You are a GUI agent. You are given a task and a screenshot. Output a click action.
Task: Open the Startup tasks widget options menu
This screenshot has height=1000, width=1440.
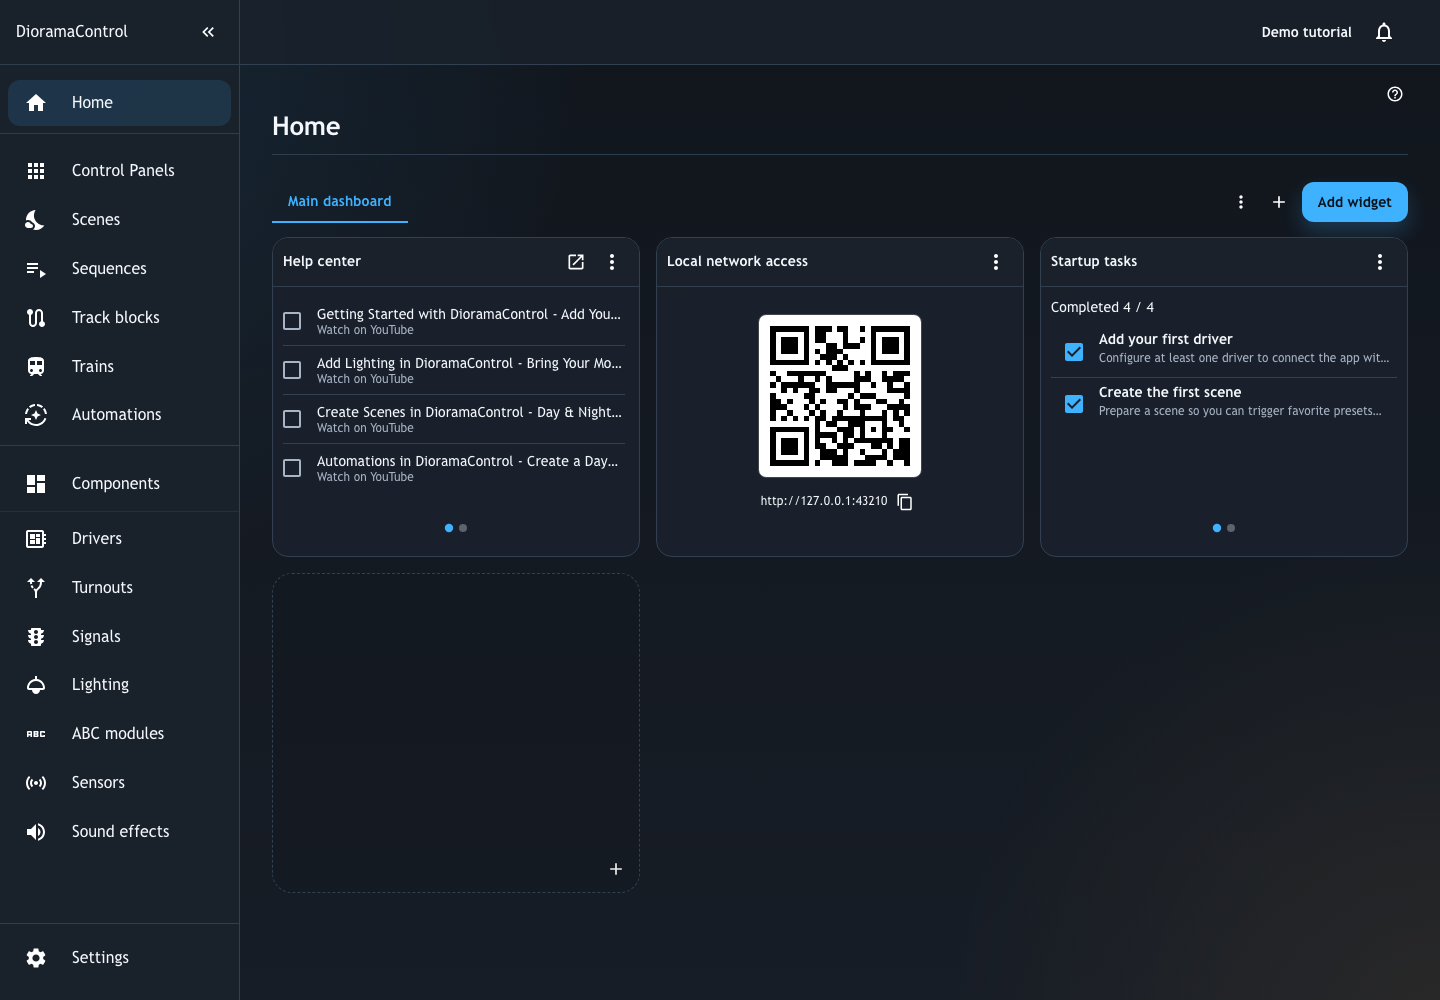coord(1380,262)
